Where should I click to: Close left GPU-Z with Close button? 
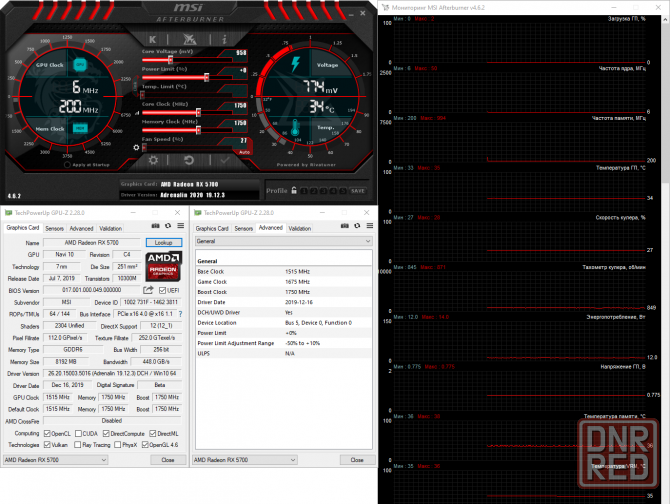pos(168,460)
